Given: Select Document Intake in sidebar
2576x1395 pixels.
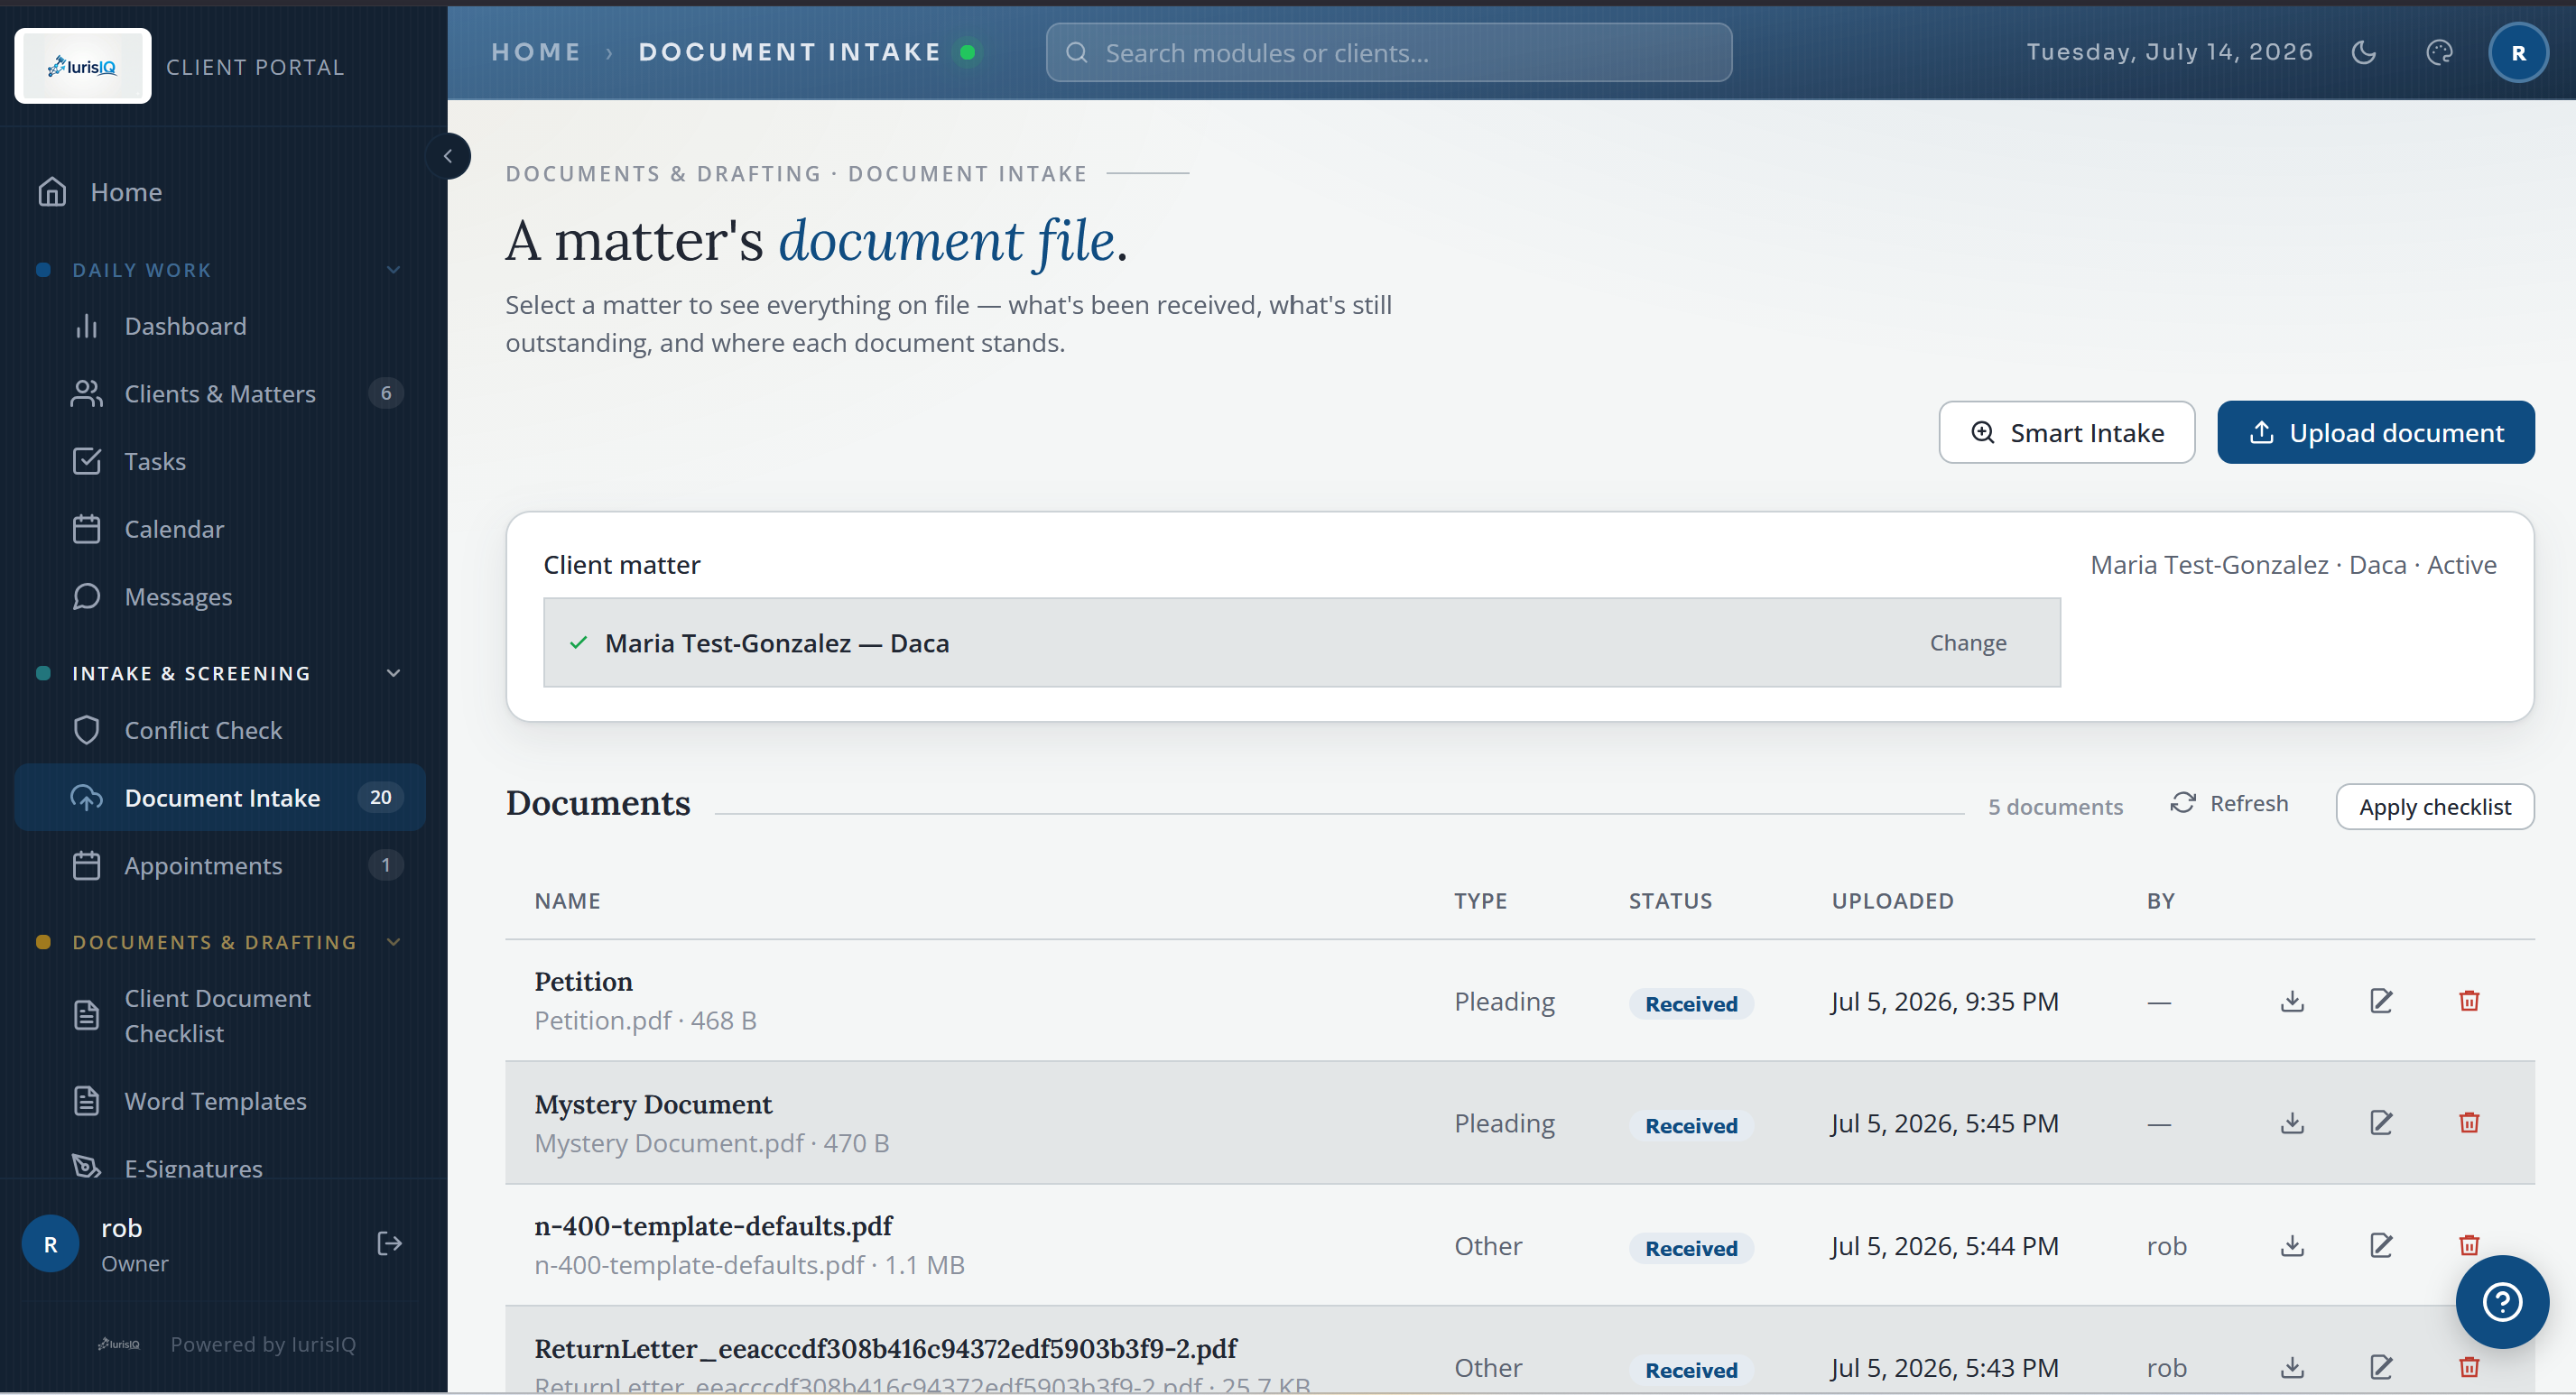Looking at the screenshot, I should 220,797.
